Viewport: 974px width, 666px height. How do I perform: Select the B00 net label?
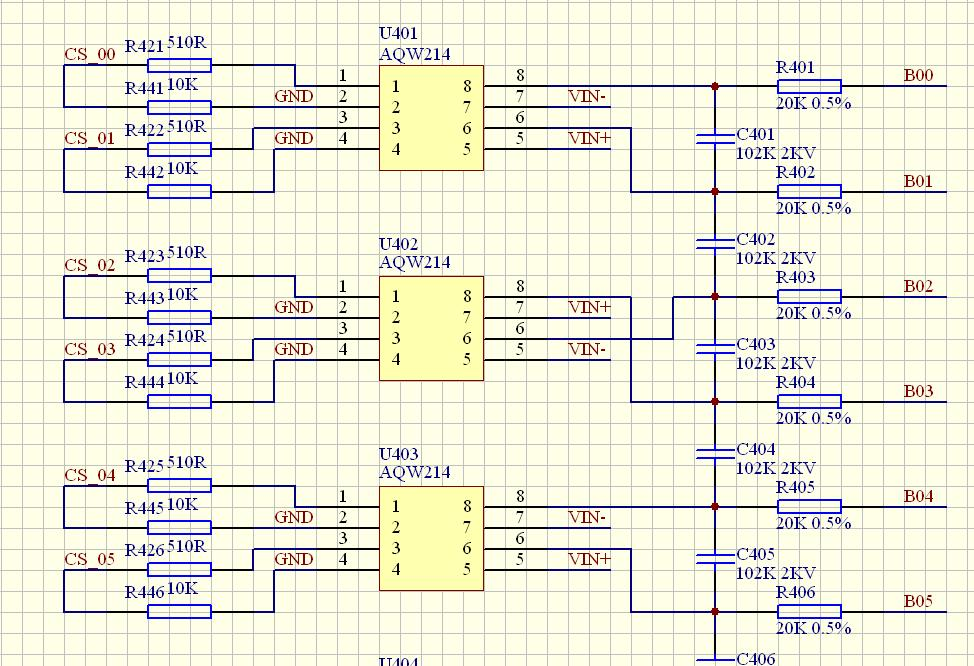[918, 76]
